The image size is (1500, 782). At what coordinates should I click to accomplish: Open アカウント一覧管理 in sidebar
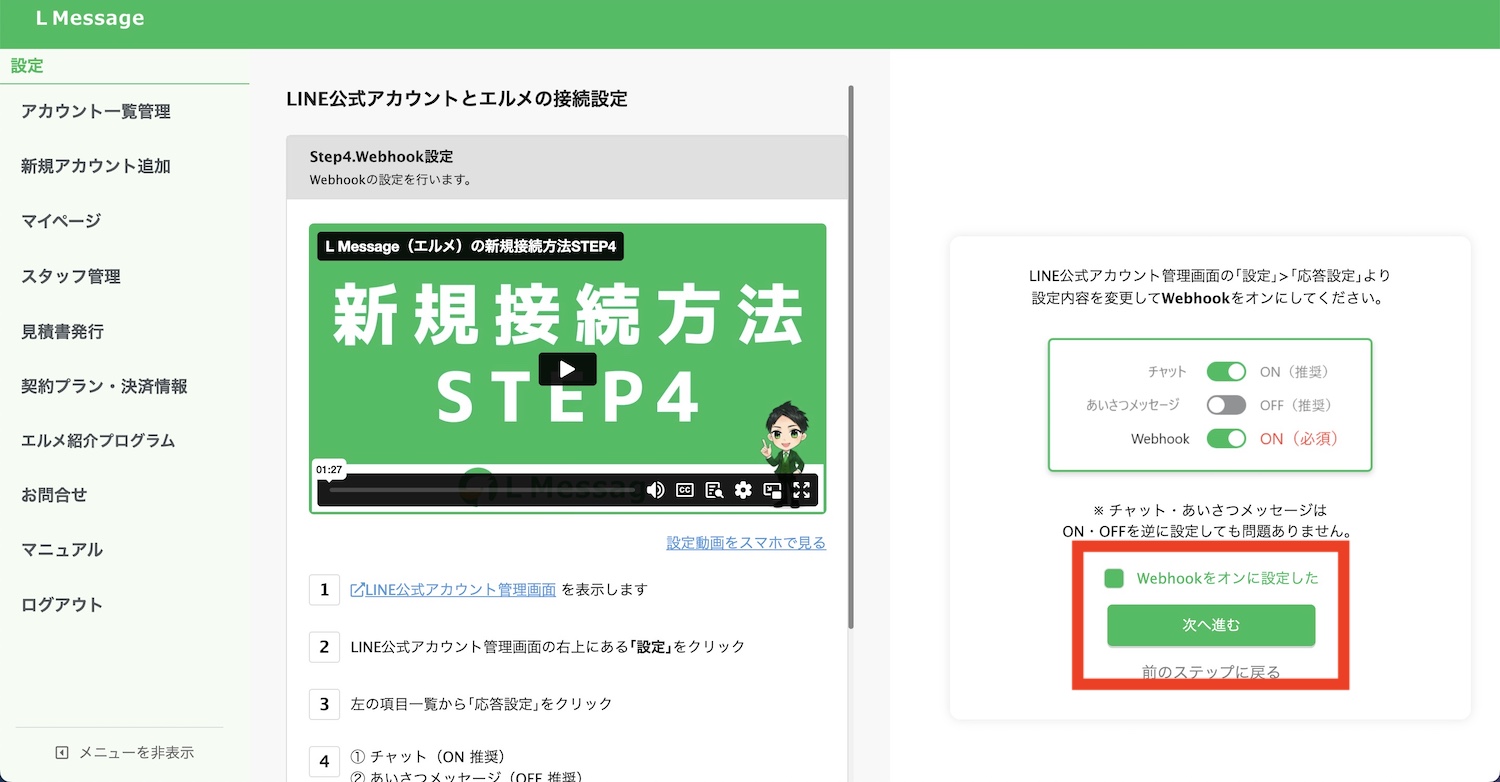pos(96,112)
